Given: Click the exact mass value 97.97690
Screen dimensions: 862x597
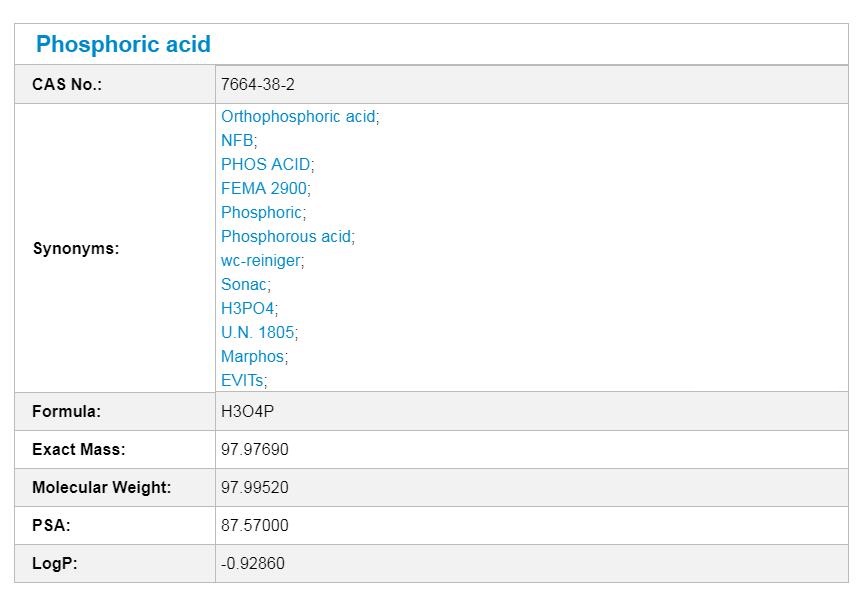Looking at the screenshot, I should [x=255, y=450].
